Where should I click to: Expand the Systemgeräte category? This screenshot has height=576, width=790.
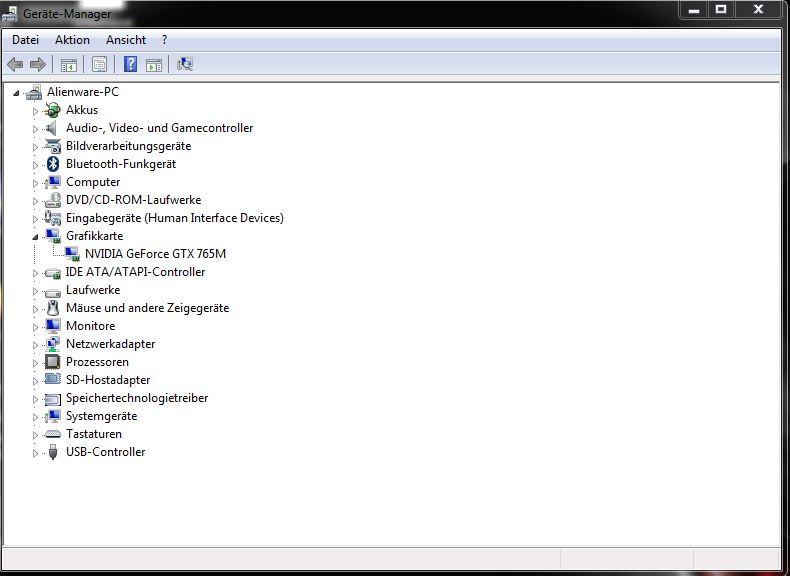35,417
